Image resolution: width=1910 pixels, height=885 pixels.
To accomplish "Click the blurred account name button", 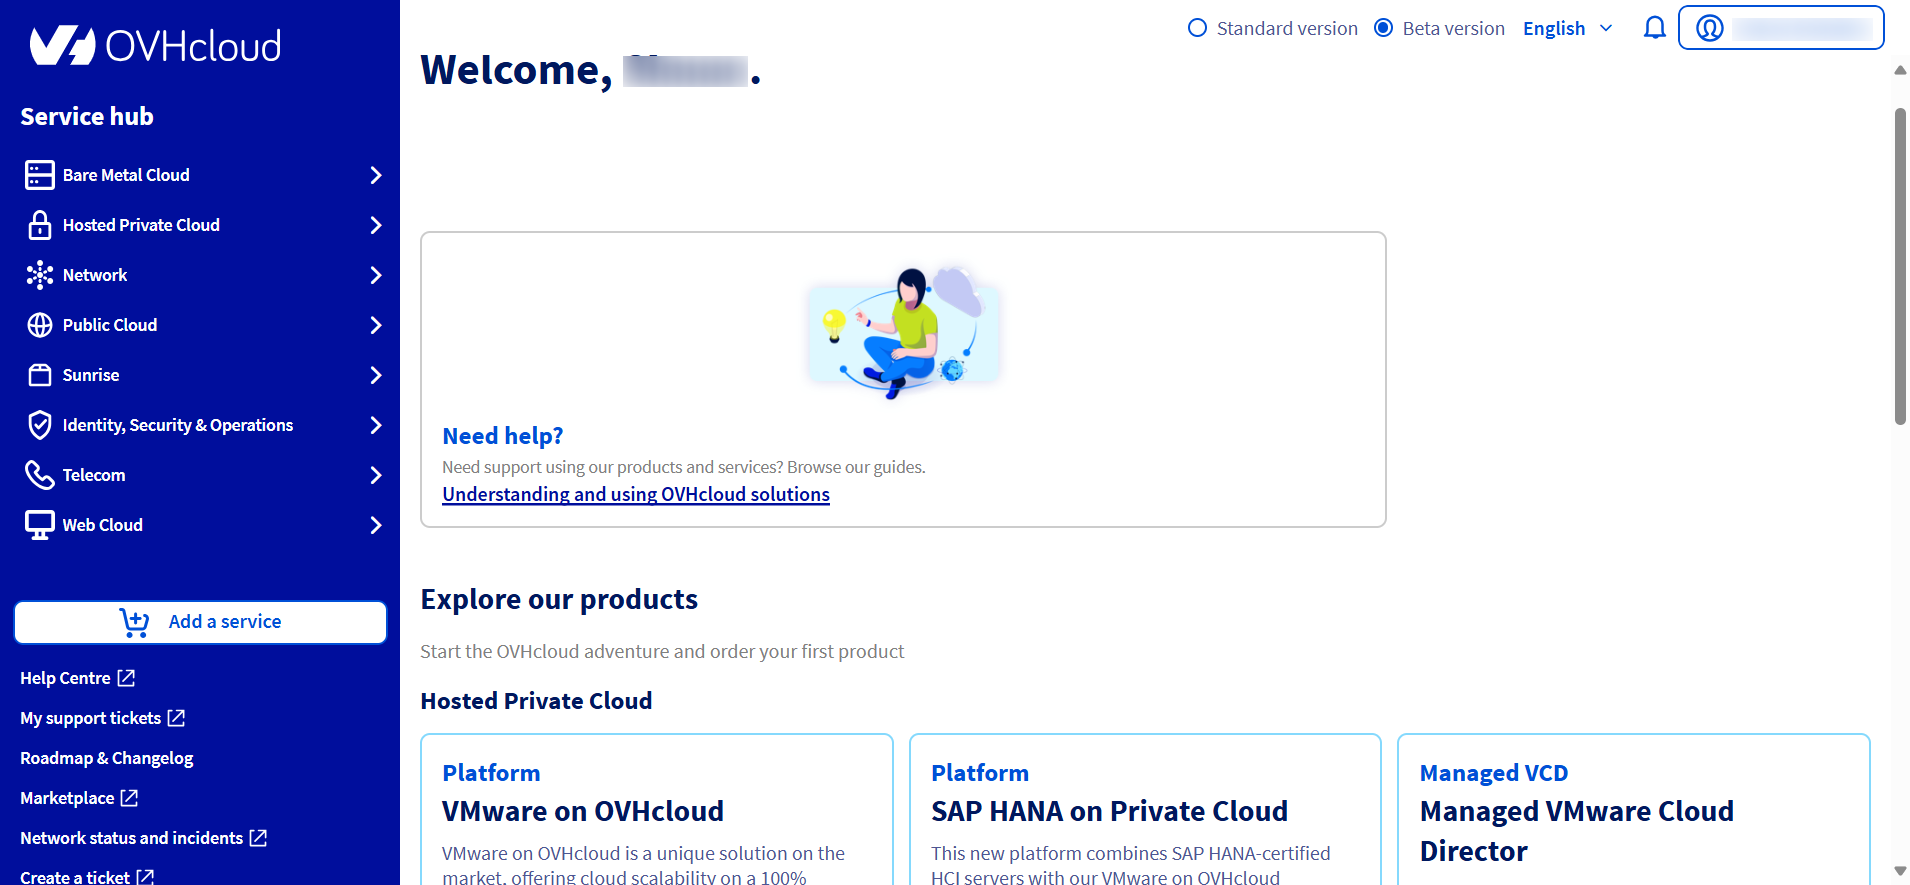I will [1781, 28].
